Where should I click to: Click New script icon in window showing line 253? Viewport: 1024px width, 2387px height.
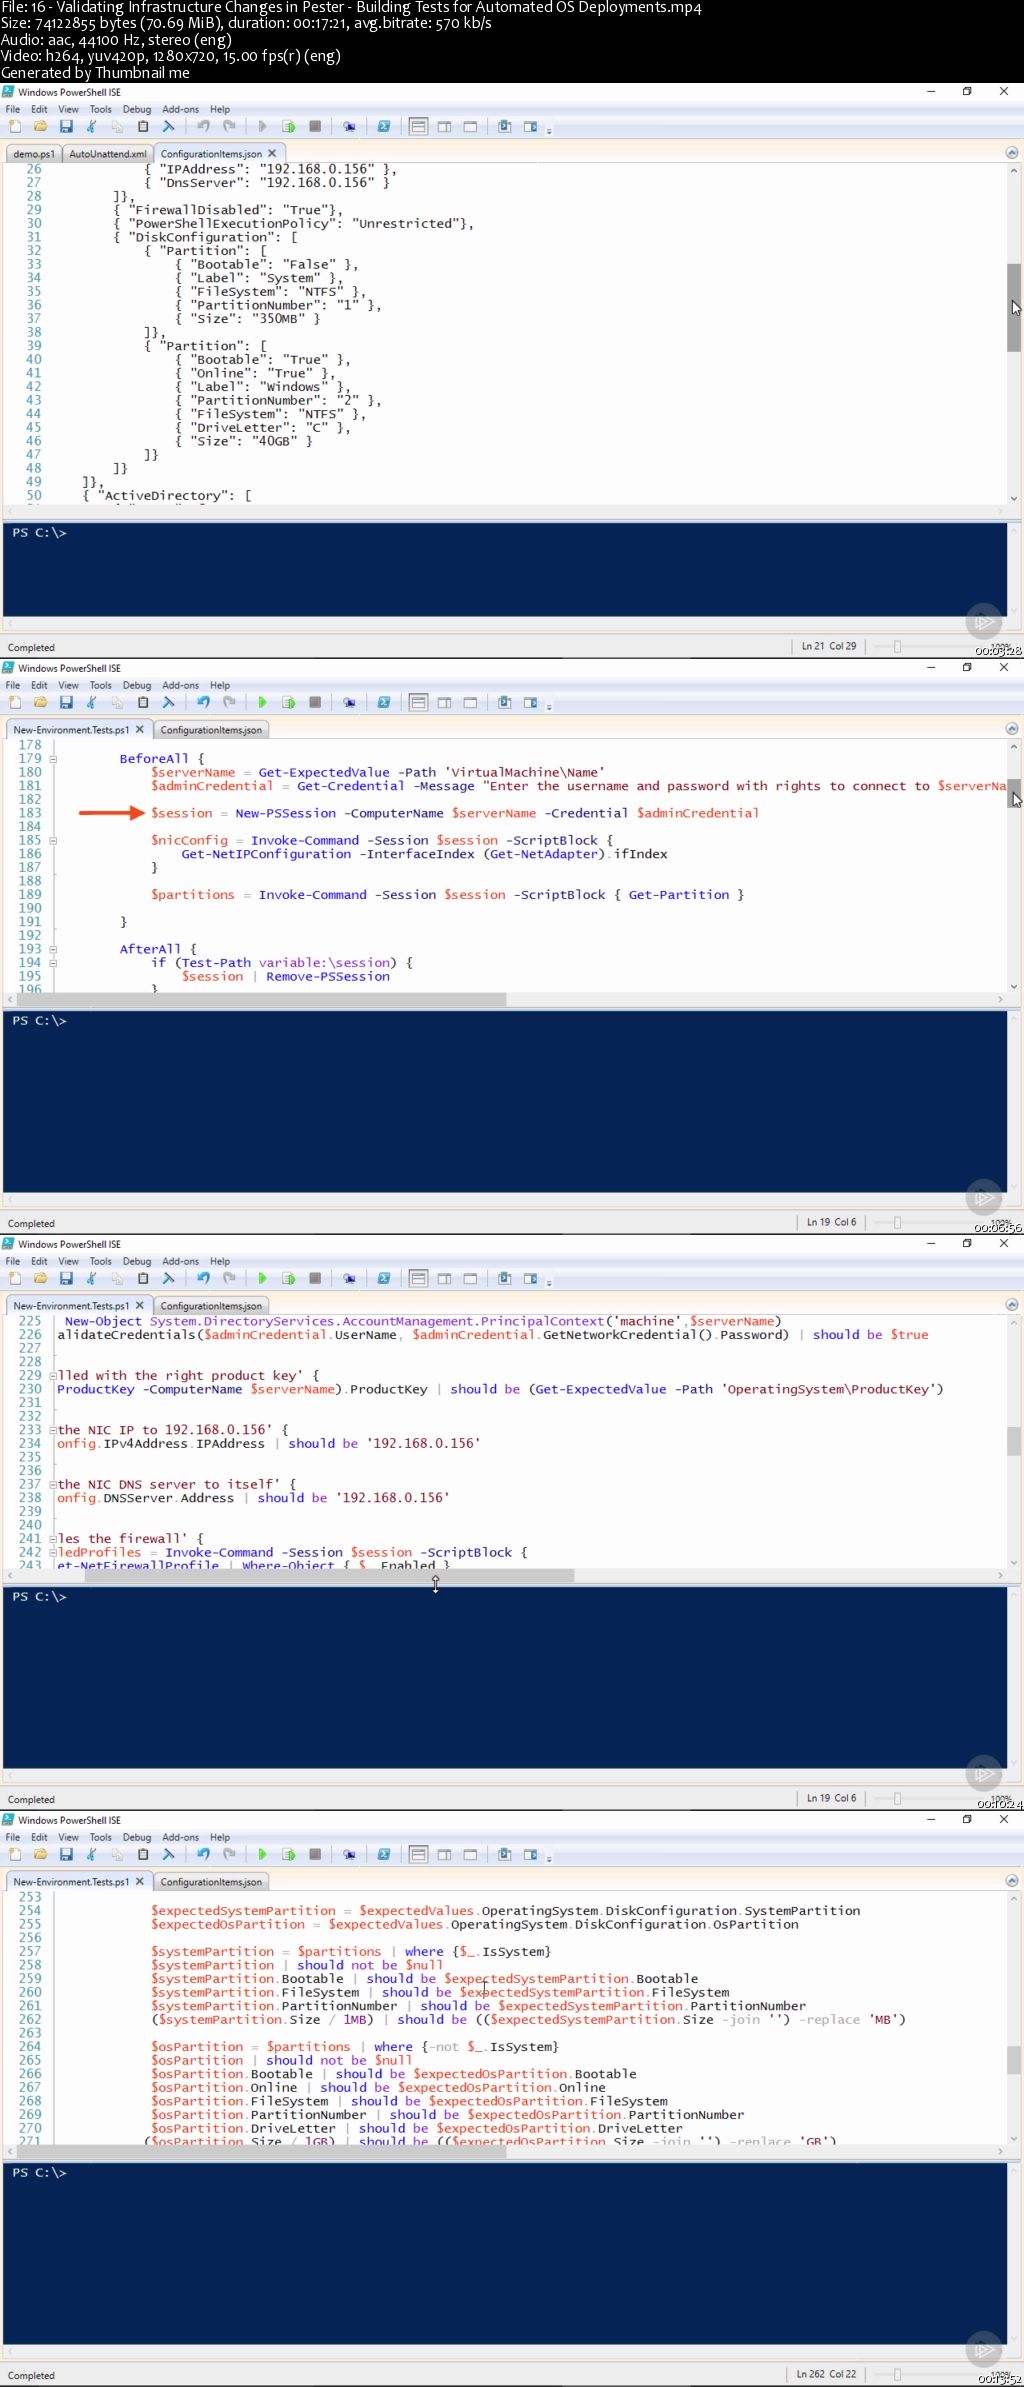pyautogui.click(x=15, y=1855)
